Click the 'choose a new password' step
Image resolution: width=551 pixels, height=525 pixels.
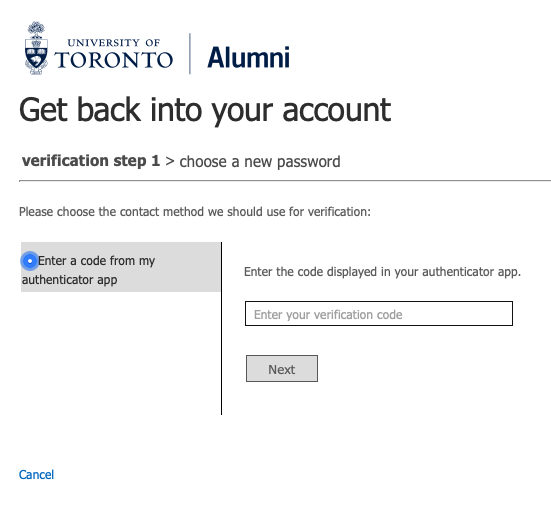260,162
